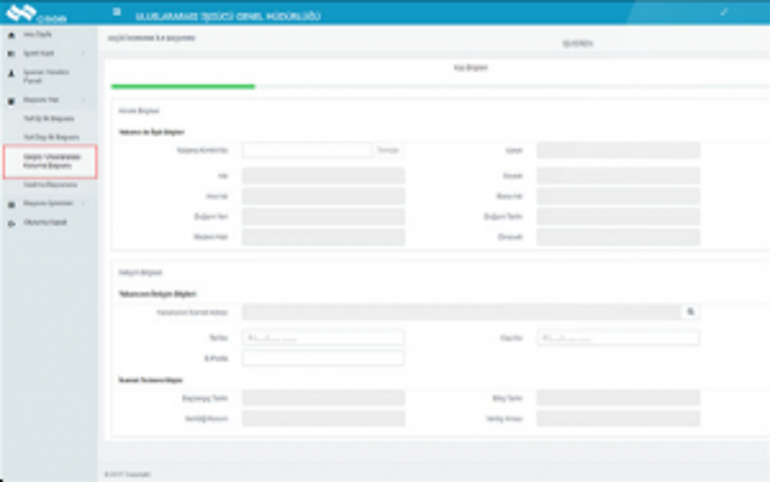Click the Başvuru İşlemleri sidebar icon
This screenshot has width=770, height=482.
[11, 203]
